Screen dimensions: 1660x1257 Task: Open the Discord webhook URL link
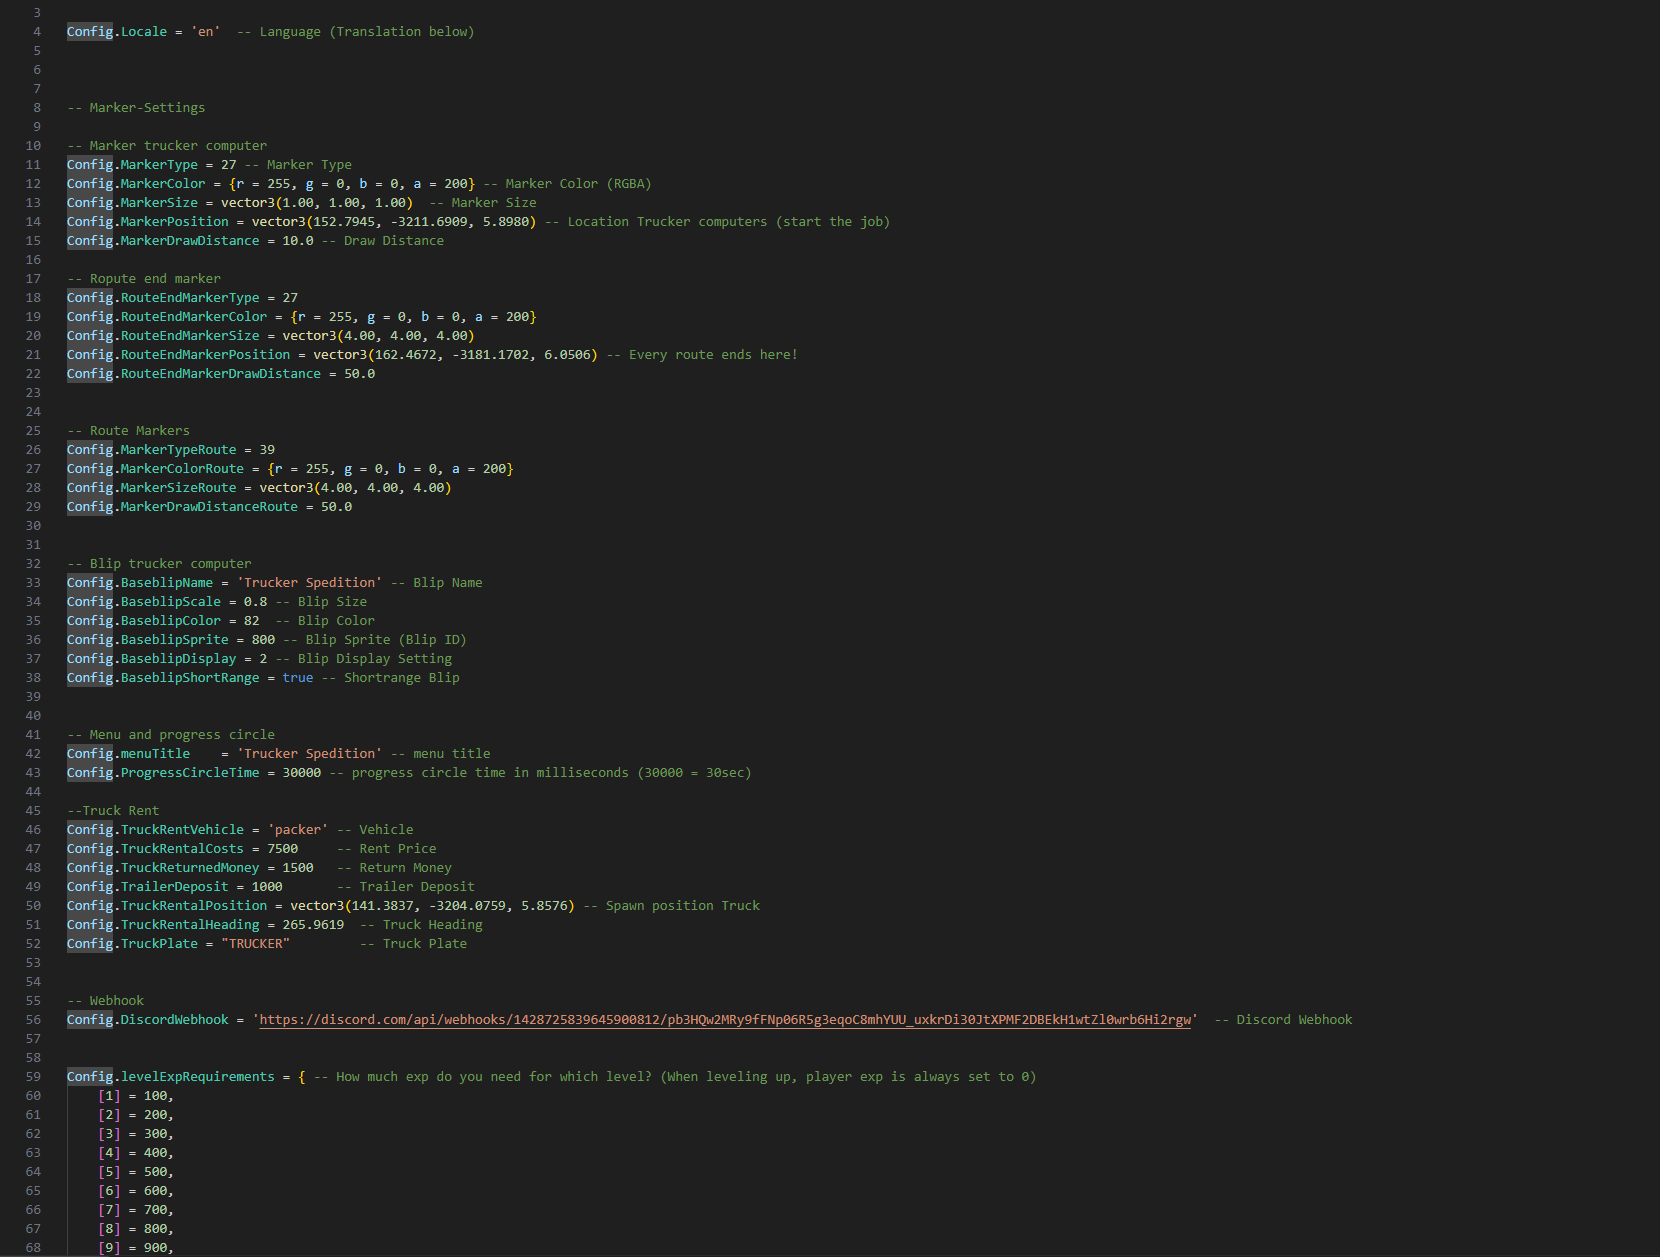(725, 1020)
